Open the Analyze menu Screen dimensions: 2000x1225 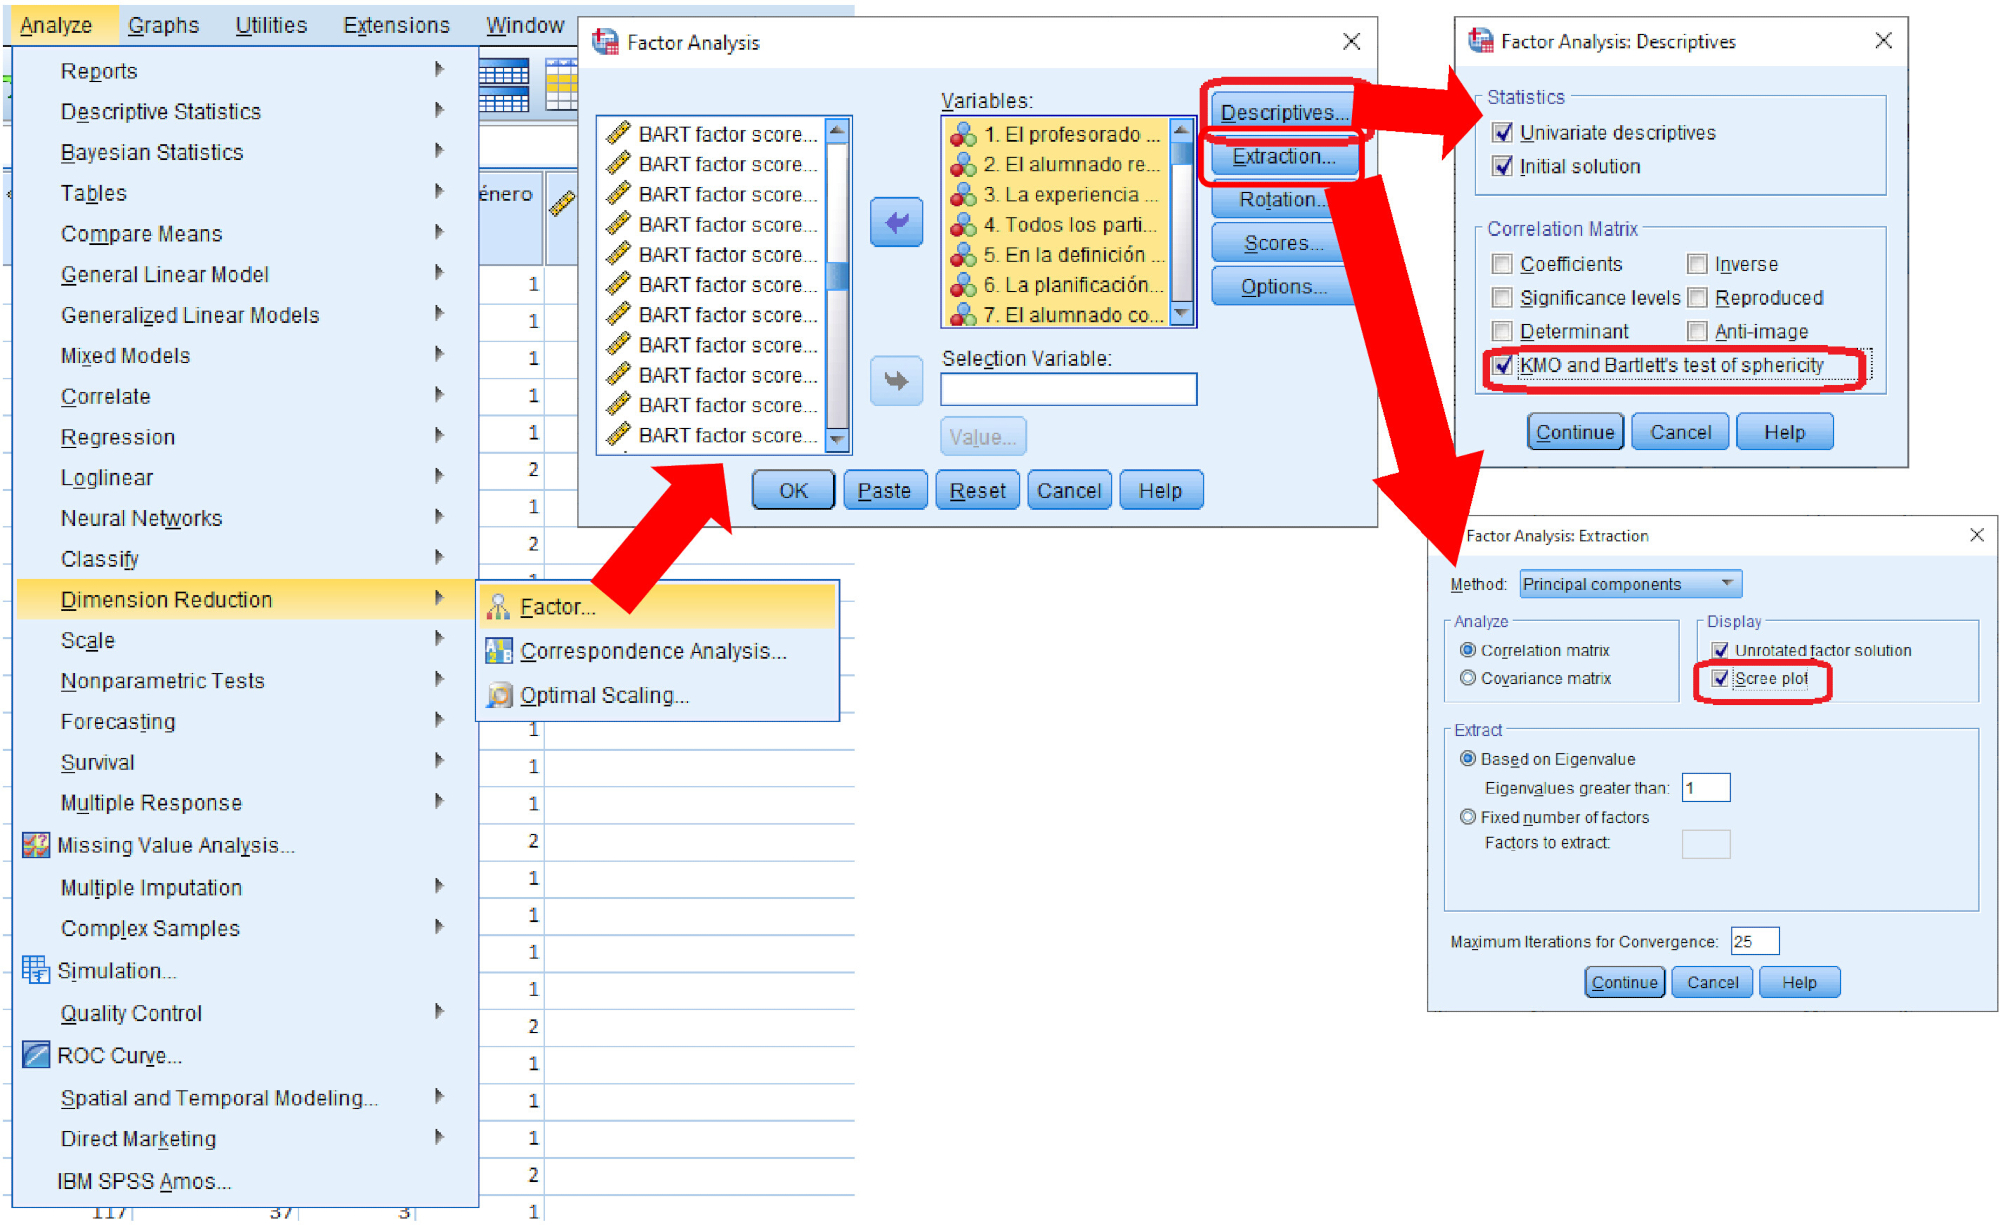point(56,25)
